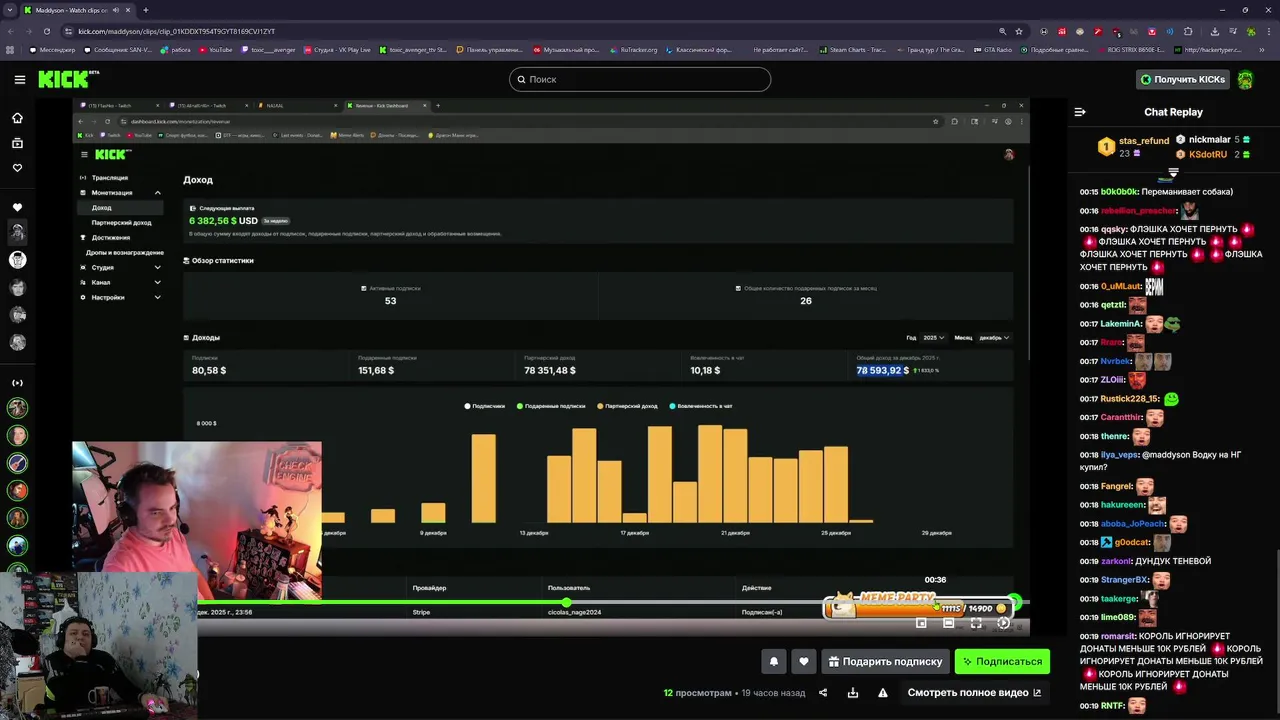
Task: Switch clip player to theater mode
Action: [949, 623]
